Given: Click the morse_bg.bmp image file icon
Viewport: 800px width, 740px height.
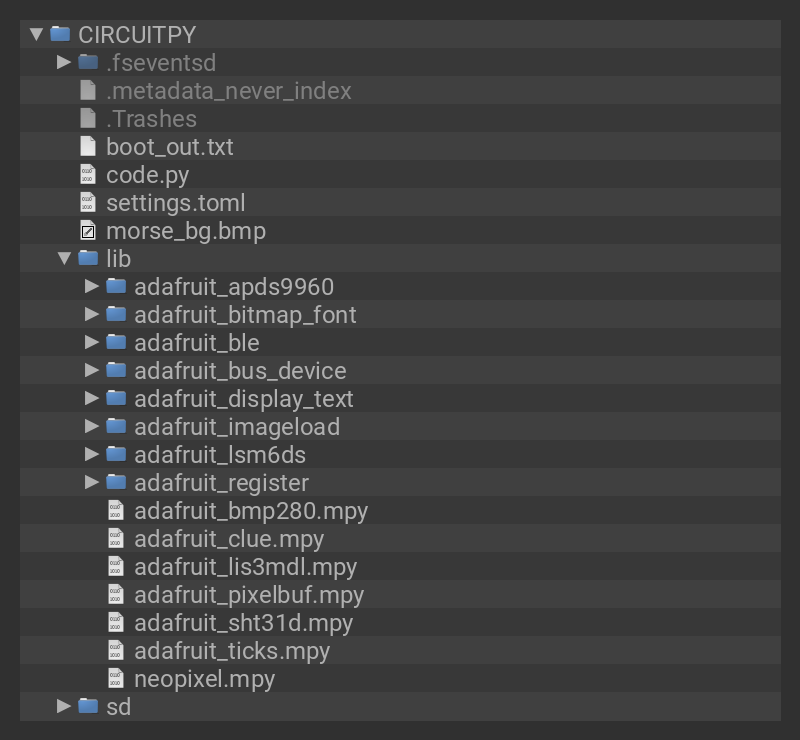Looking at the screenshot, I should pyautogui.click(x=88, y=231).
